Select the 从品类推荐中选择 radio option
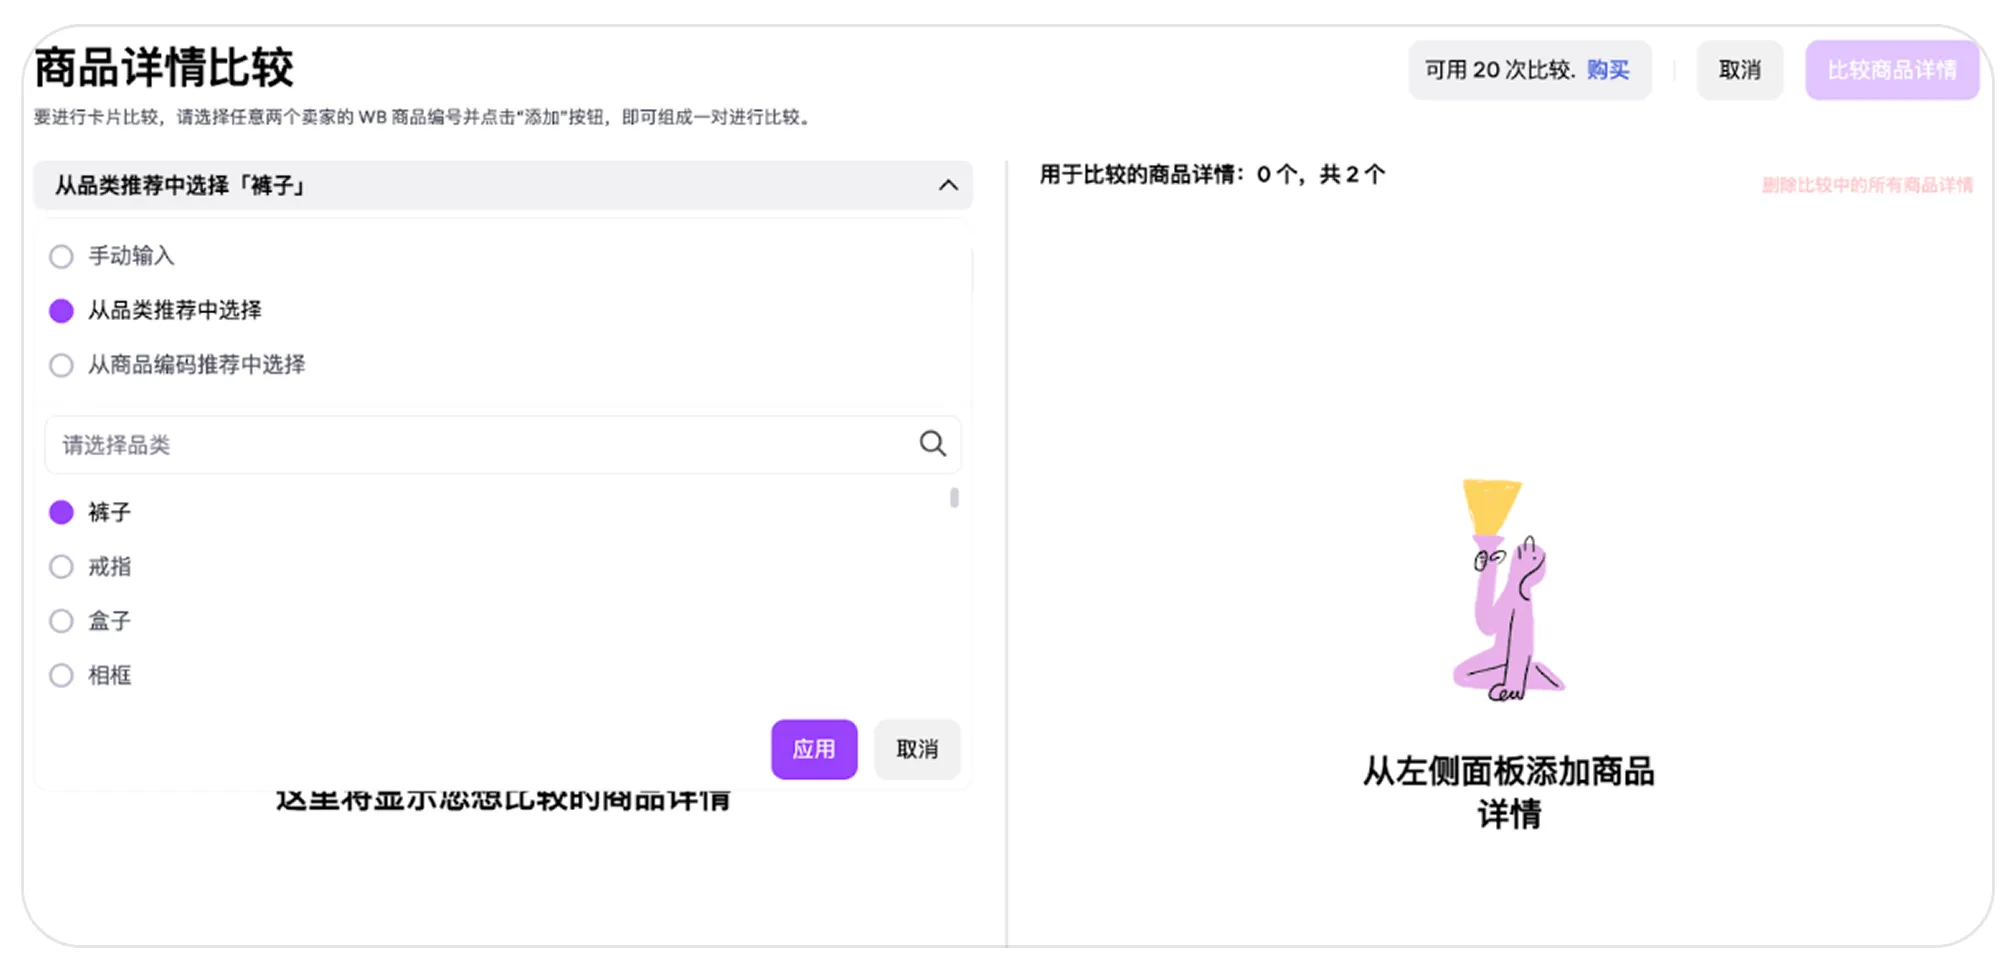This screenshot has width=2016, height=972. click(62, 311)
